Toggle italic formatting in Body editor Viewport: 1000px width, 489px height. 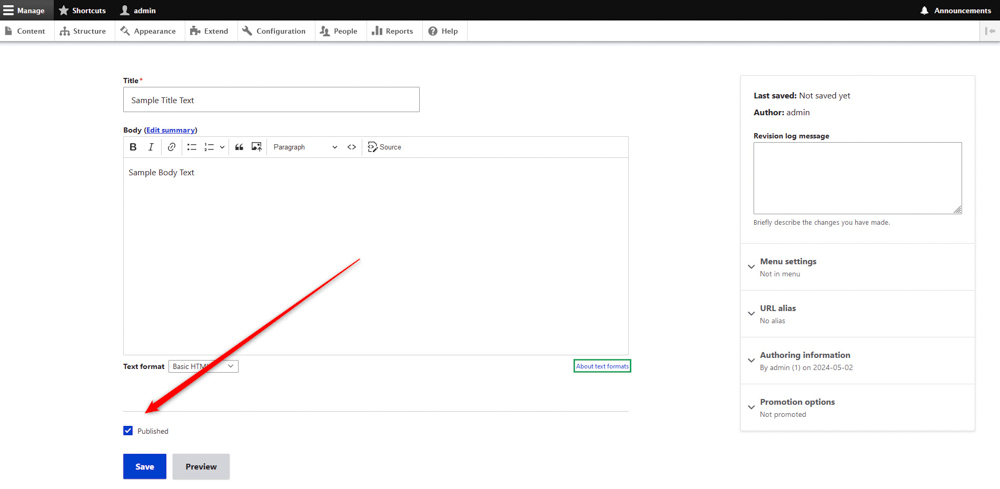pyautogui.click(x=151, y=147)
